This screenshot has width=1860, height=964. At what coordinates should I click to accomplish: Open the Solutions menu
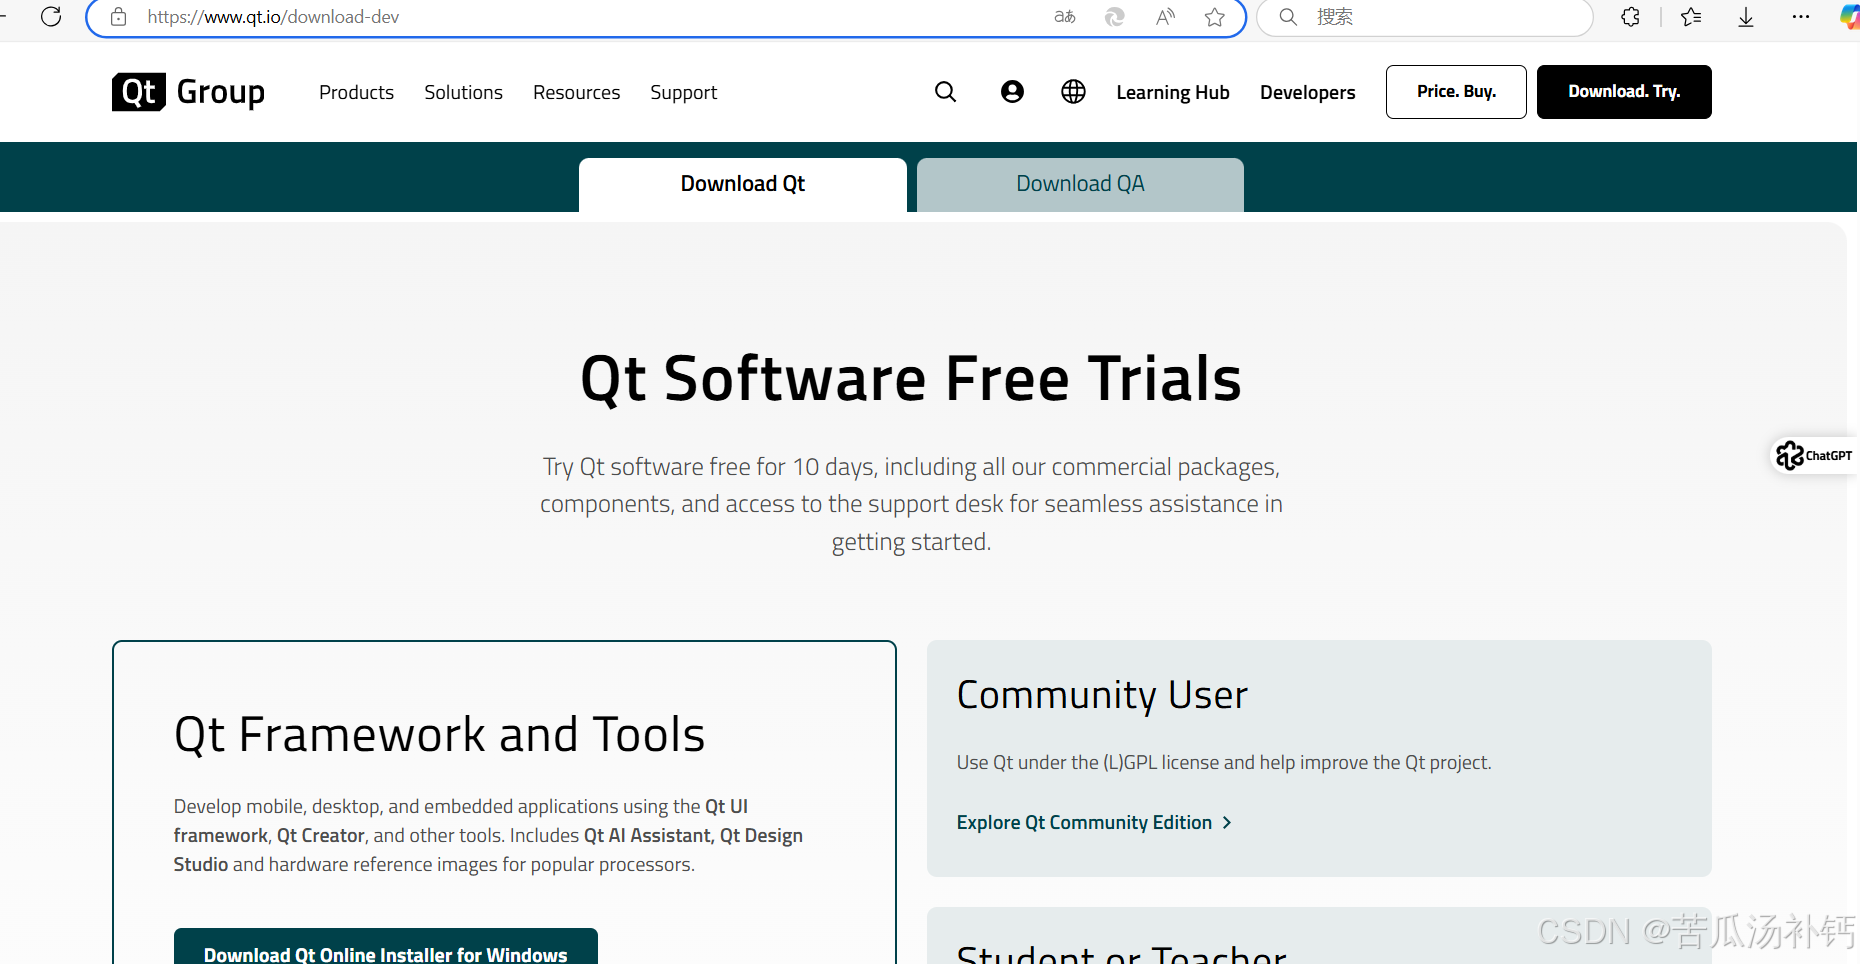tap(463, 92)
